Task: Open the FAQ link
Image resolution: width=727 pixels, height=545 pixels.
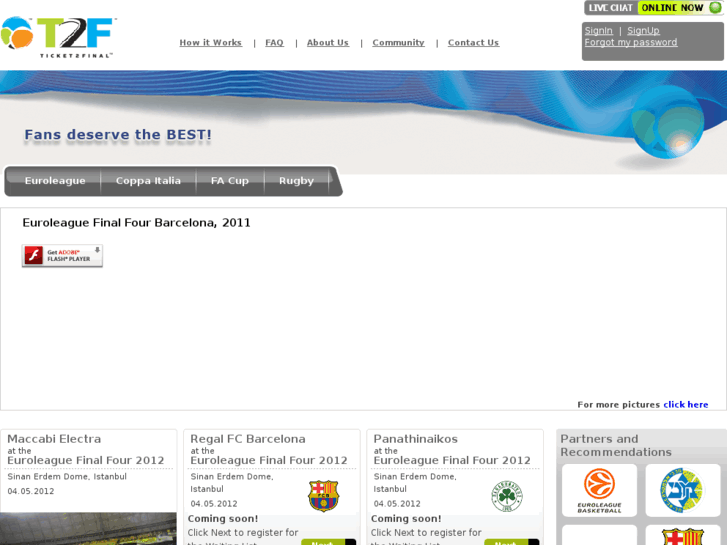Action: coord(274,43)
